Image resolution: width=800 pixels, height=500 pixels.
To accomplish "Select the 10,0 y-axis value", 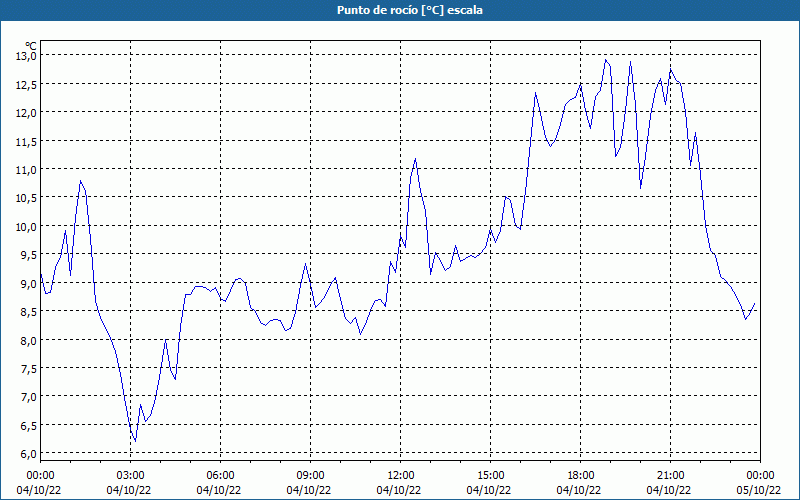I will (x=27, y=227).
